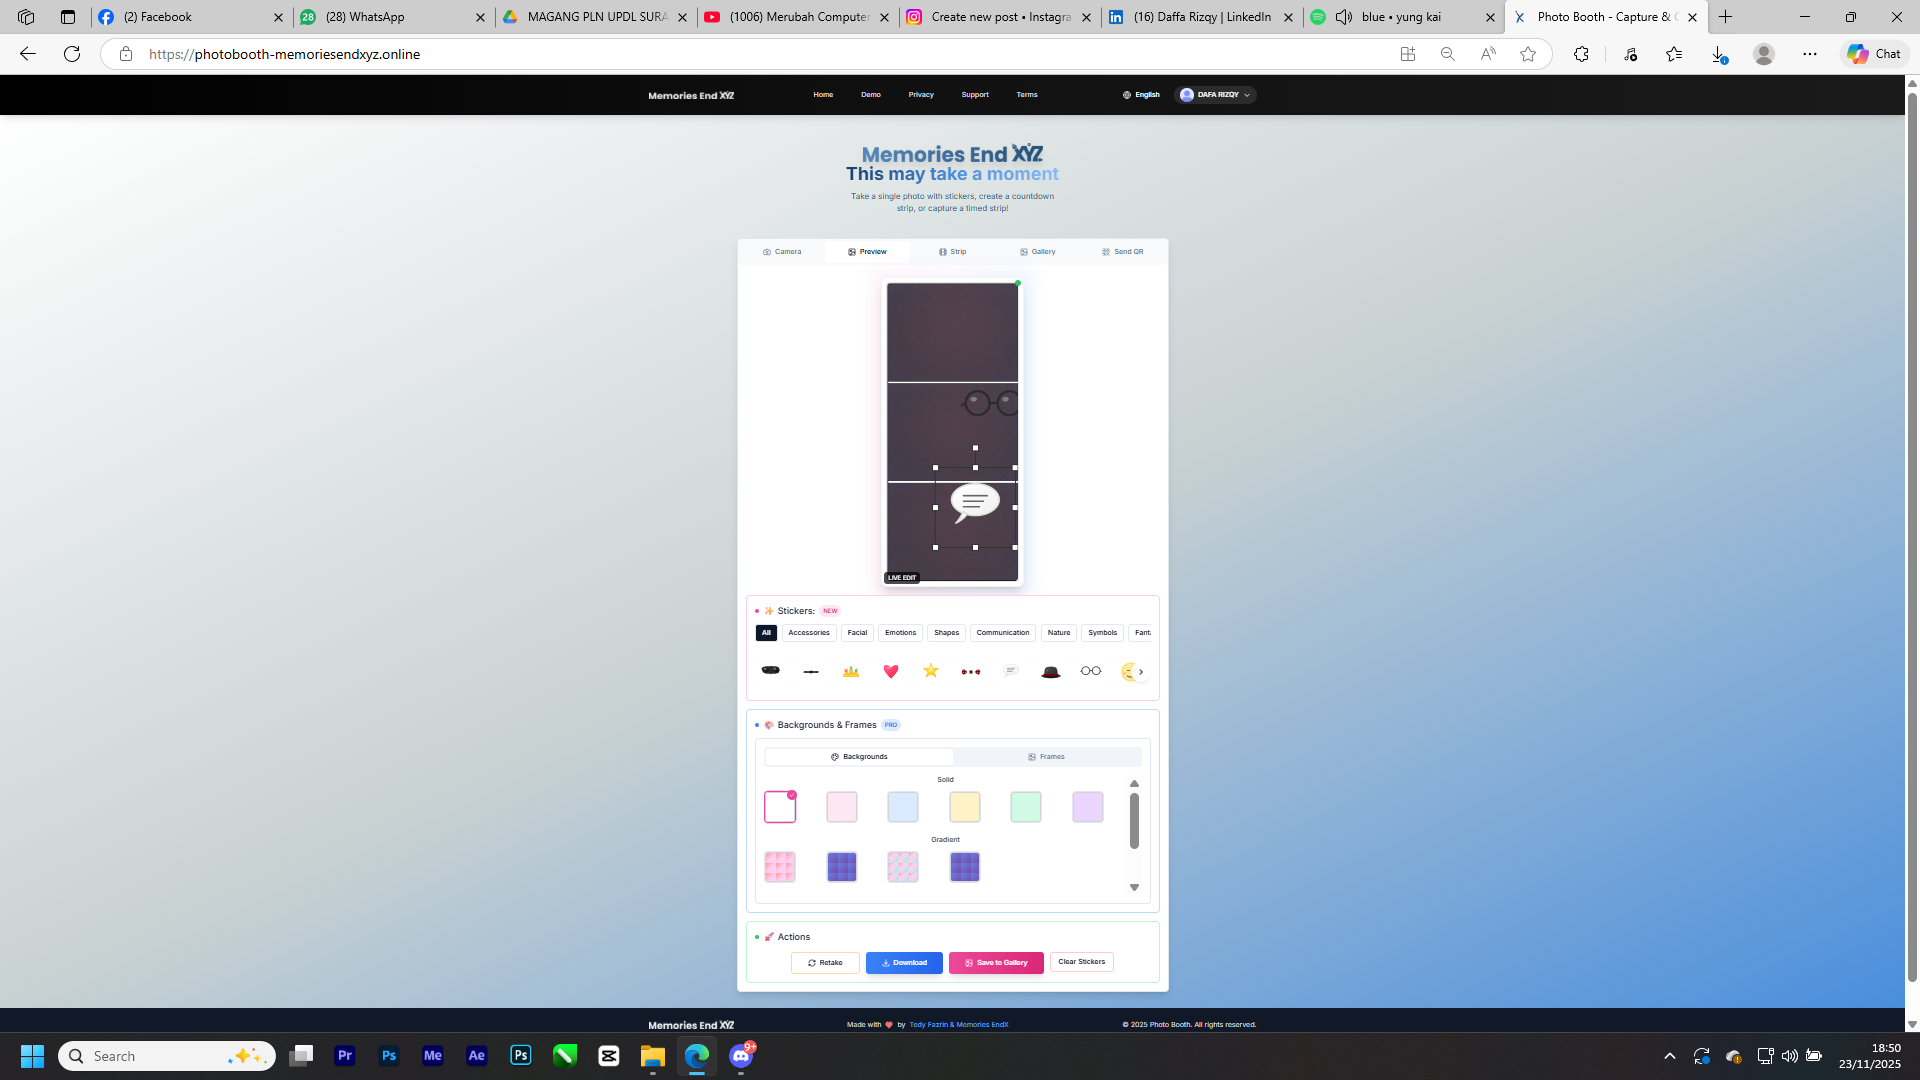Open the Send QR tab

click(1124, 251)
